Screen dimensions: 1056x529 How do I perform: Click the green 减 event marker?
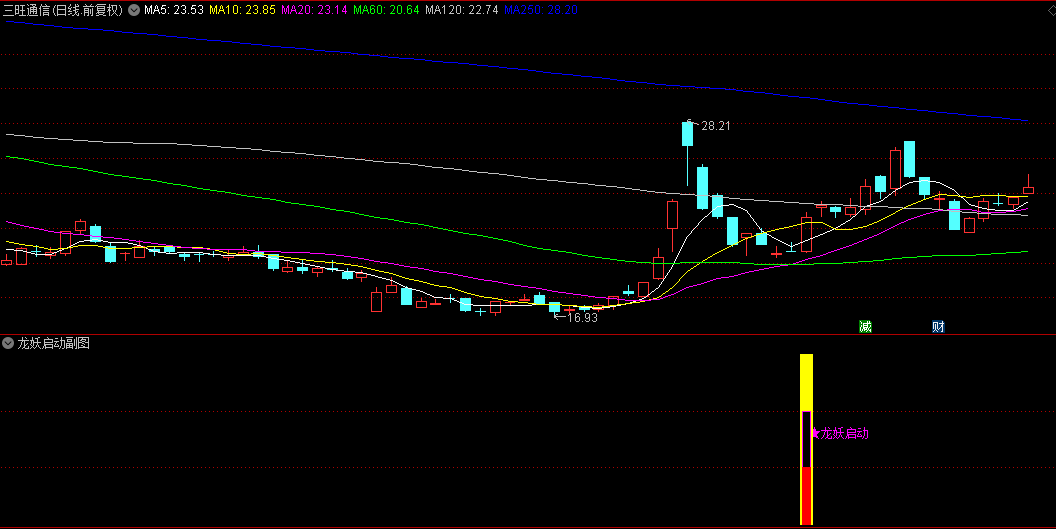[x=865, y=327]
